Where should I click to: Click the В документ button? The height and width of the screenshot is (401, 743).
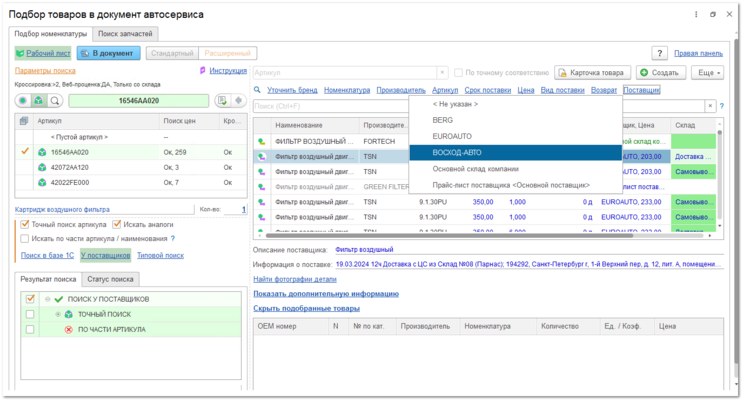point(109,53)
